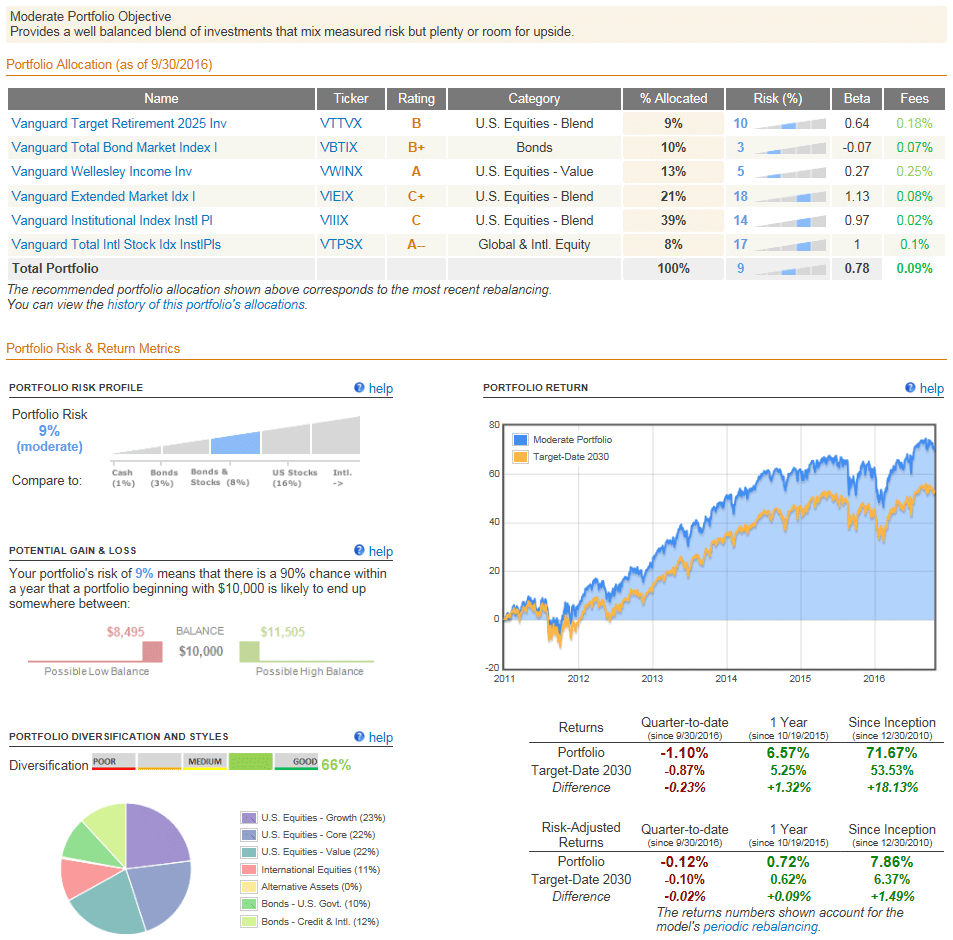Click the 7.86% risk-adjusted since inception return
Image resolution: width=953 pixels, height=940 pixels.
892,862
